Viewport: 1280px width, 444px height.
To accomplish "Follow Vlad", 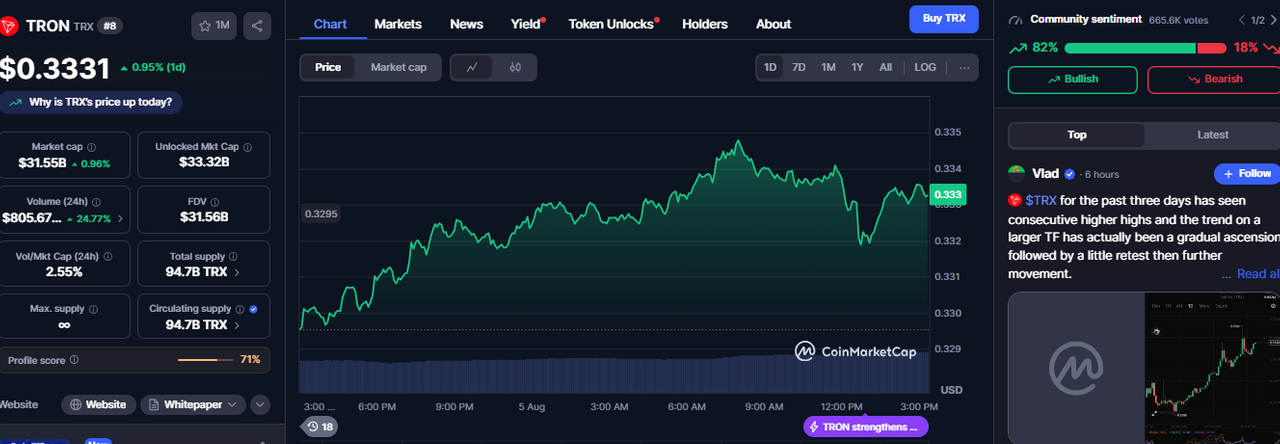I will pyautogui.click(x=1247, y=174).
